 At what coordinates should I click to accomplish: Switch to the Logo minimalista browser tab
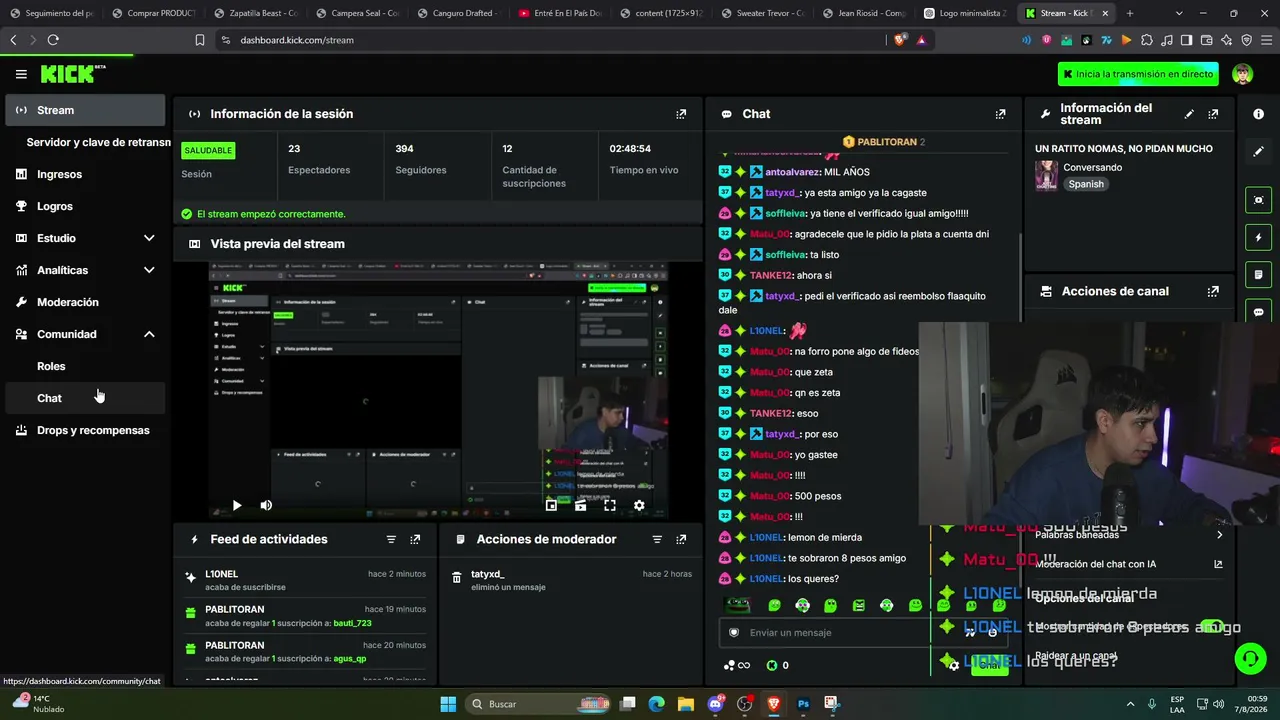pyautogui.click(x=964, y=13)
